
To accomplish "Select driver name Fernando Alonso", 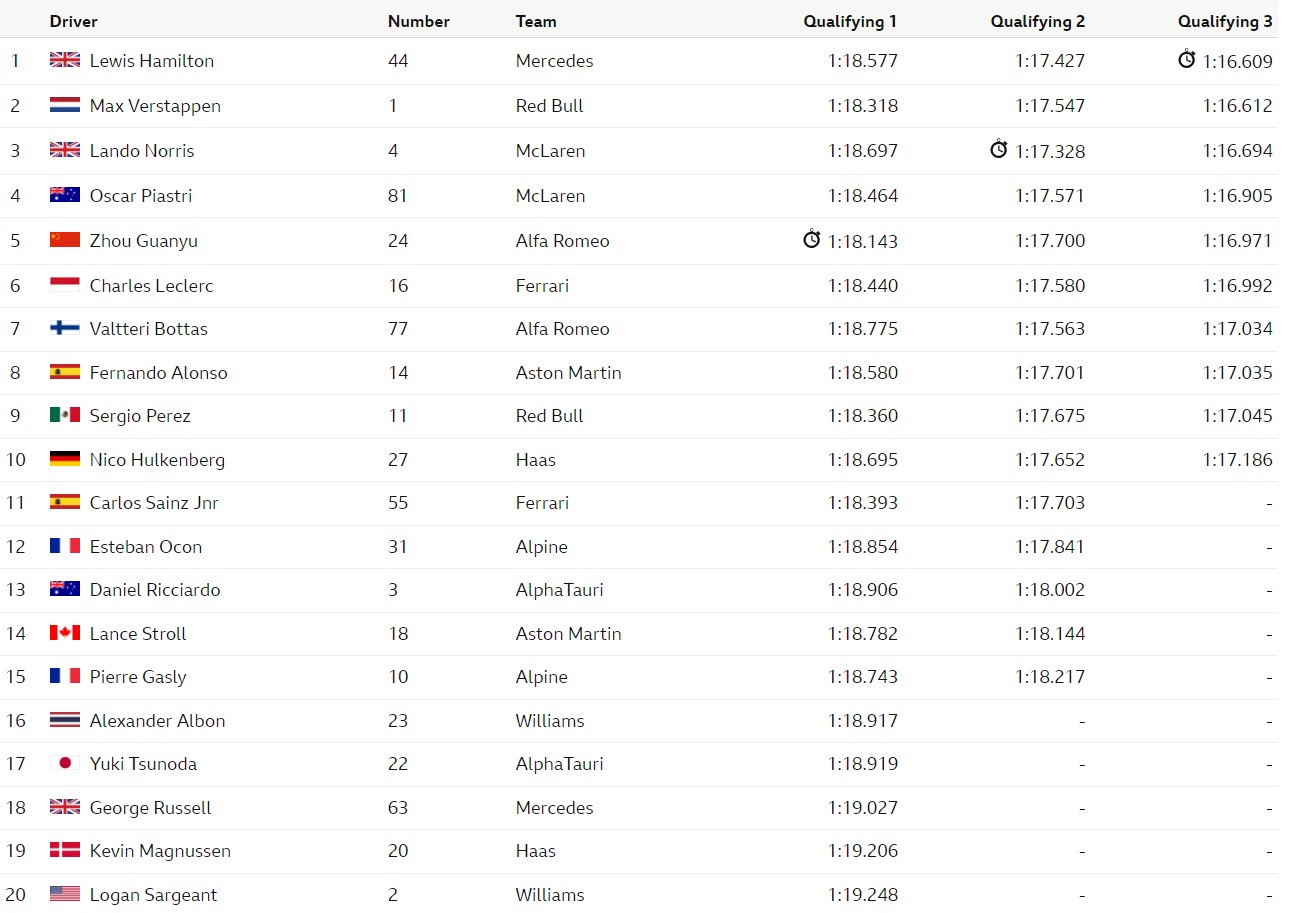I will [x=159, y=372].
